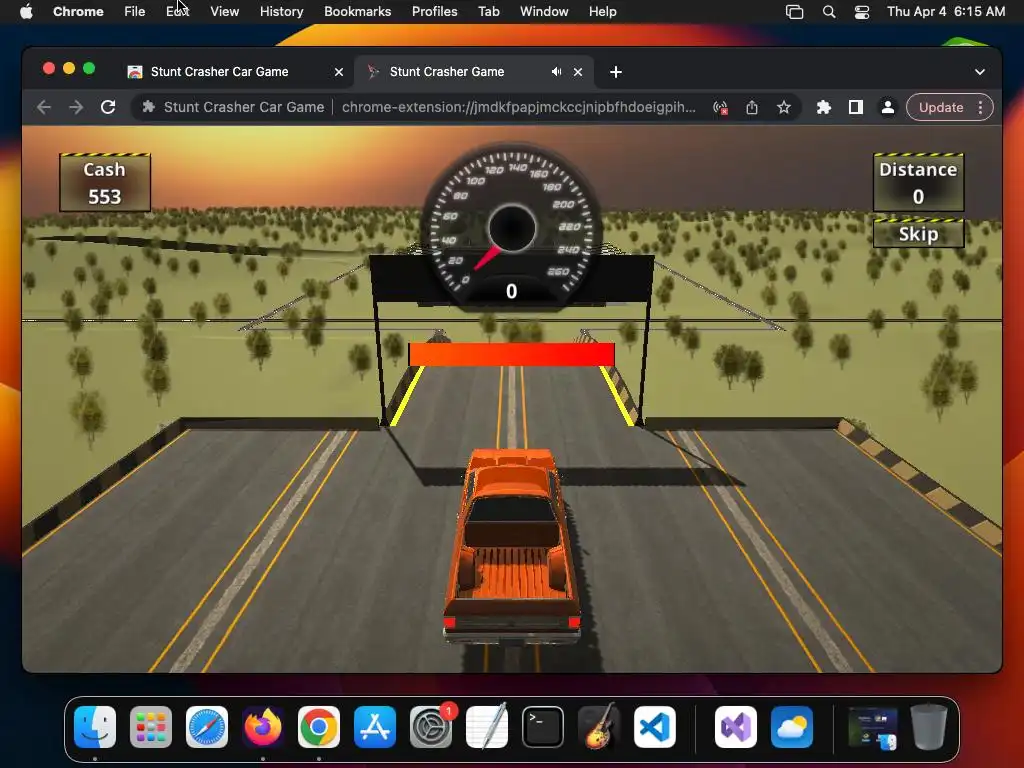
Task: Open Visual Studio from the Dock
Action: [x=736, y=726]
